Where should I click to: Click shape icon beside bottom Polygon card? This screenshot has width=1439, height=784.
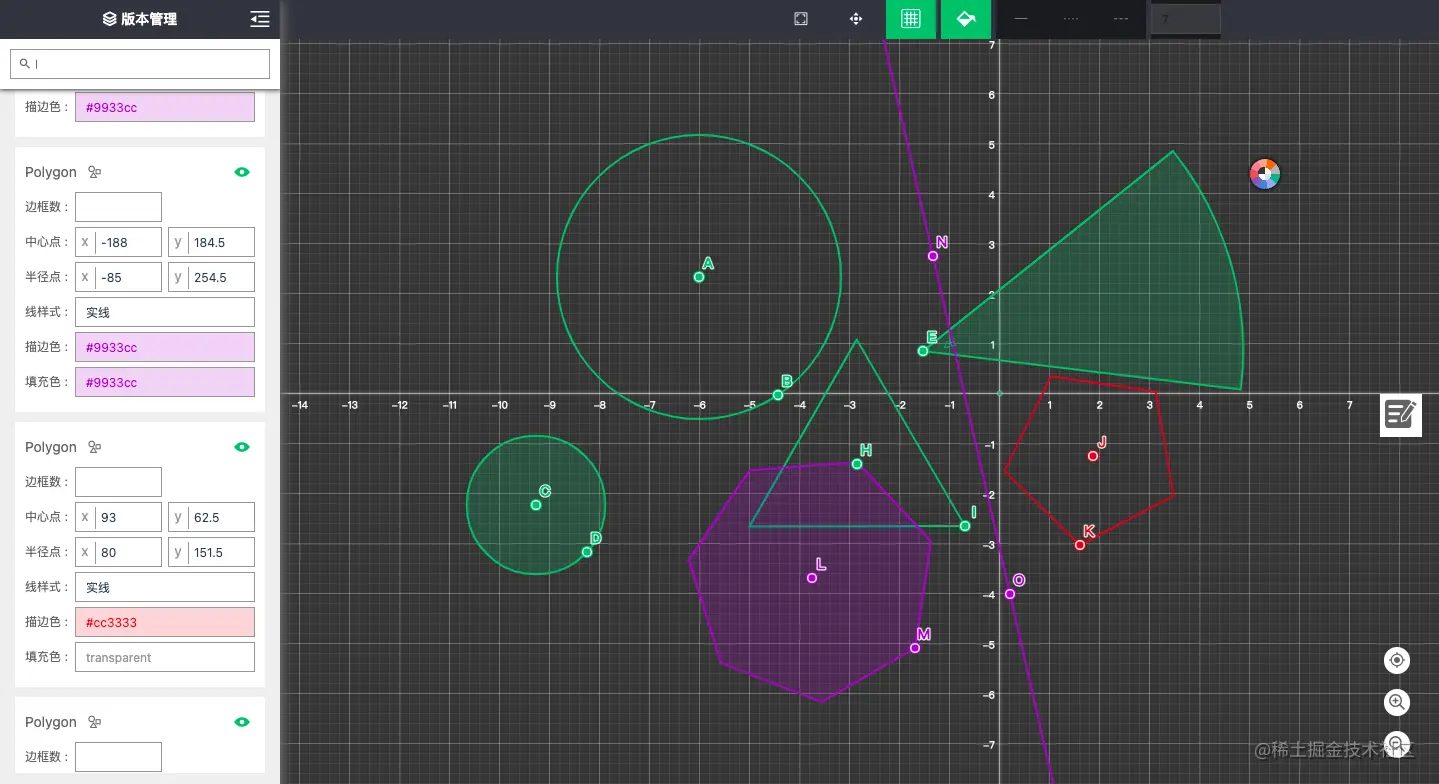tap(95, 722)
